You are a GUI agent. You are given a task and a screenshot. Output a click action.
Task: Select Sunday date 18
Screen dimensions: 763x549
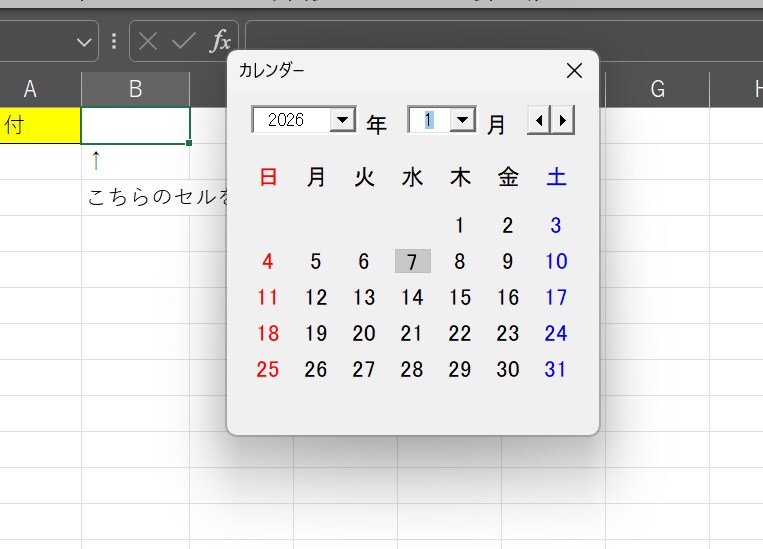coord(268,333)
